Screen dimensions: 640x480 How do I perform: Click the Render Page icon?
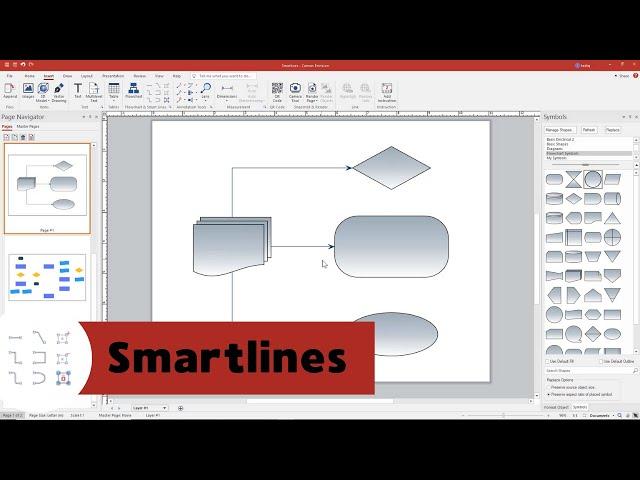pyautogui.click(x=312, y=92)
